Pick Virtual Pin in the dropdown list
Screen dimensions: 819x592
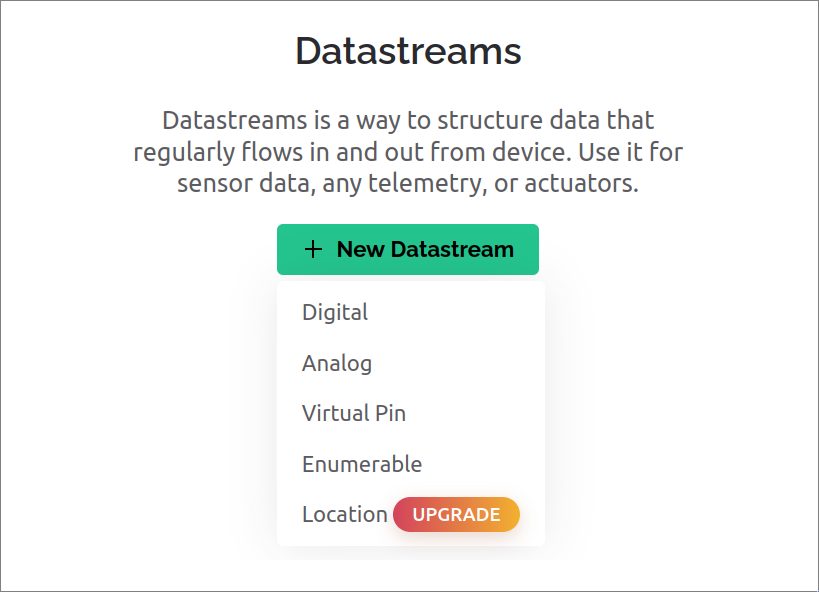(x=353, y=413)
